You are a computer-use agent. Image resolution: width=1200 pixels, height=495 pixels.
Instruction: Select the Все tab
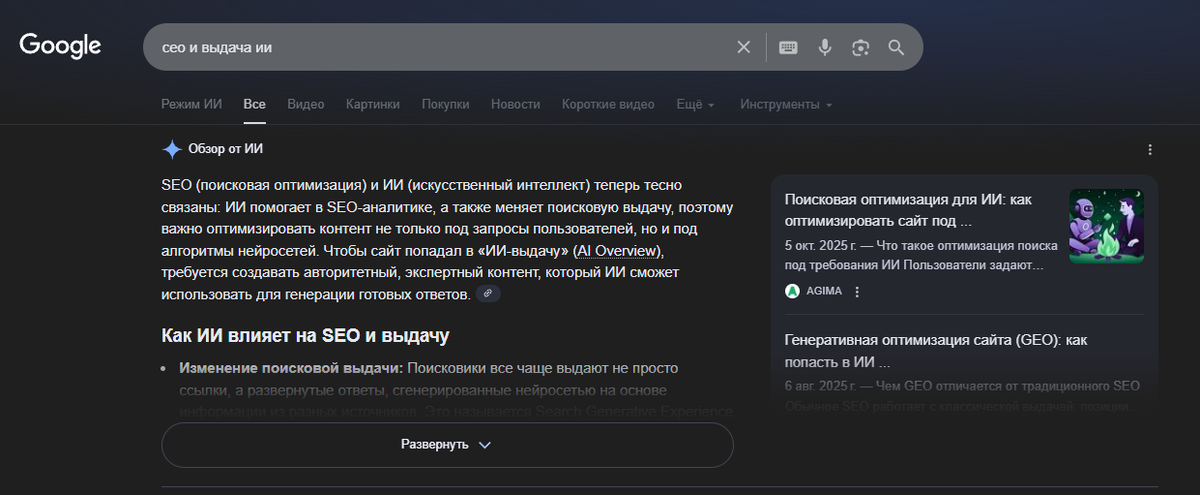point(254,104)
